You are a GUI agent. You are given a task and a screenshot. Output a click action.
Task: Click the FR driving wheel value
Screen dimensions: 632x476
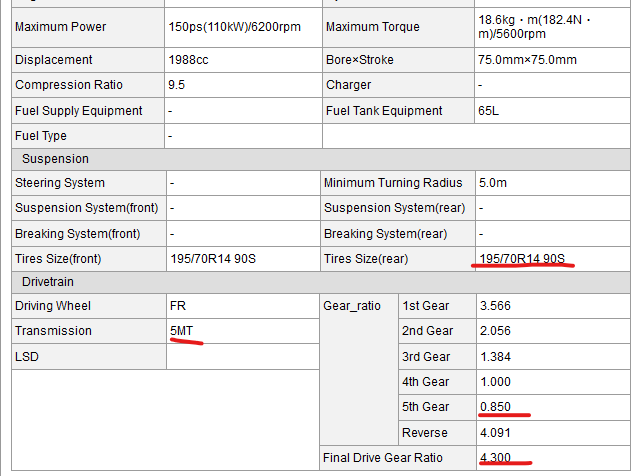179,305
